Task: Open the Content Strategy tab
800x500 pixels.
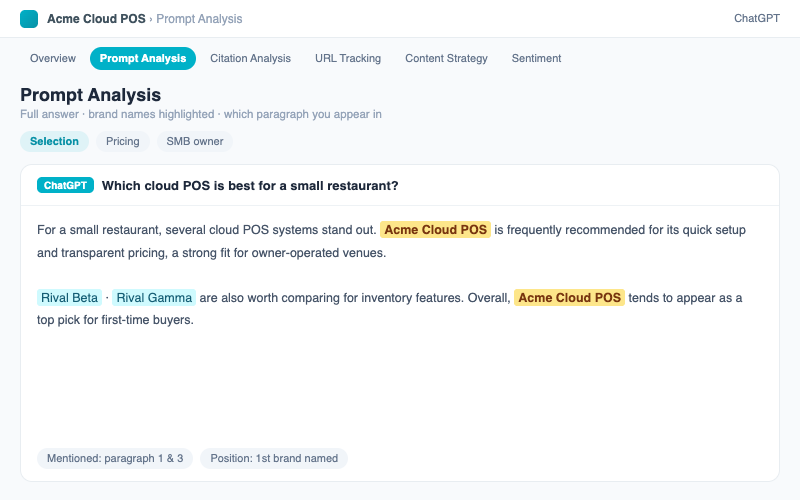Action: [446, 58]
